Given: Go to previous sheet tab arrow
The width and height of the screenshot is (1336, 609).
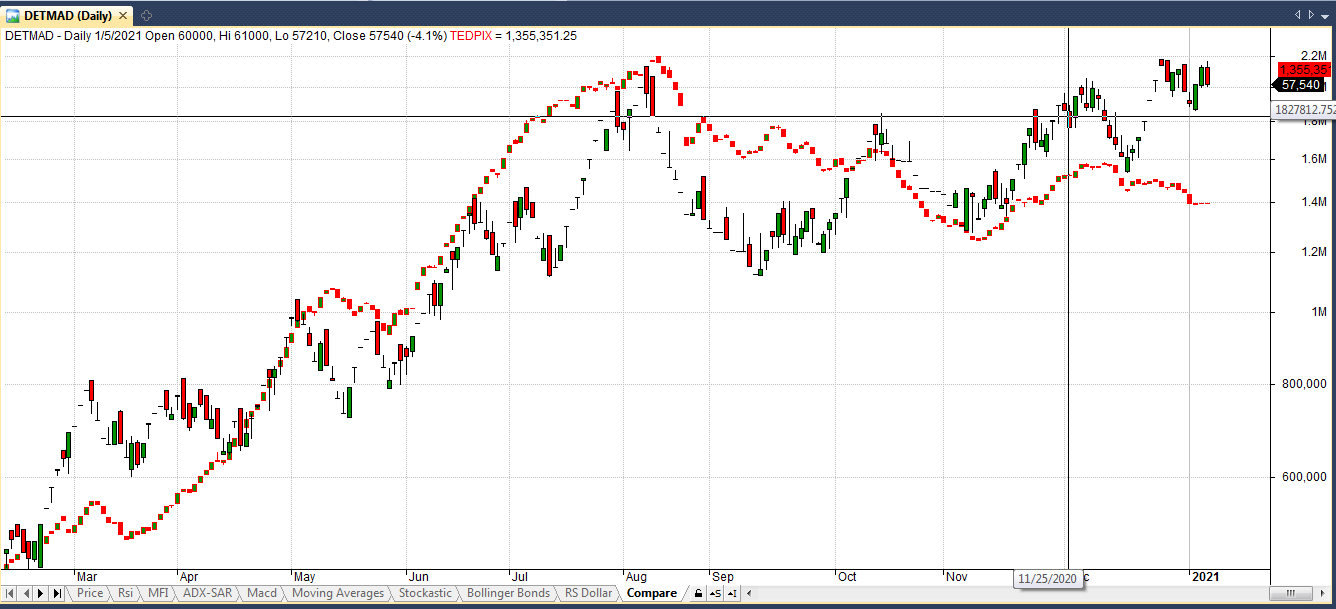Looking at the screenshot, I should [26, 594].
